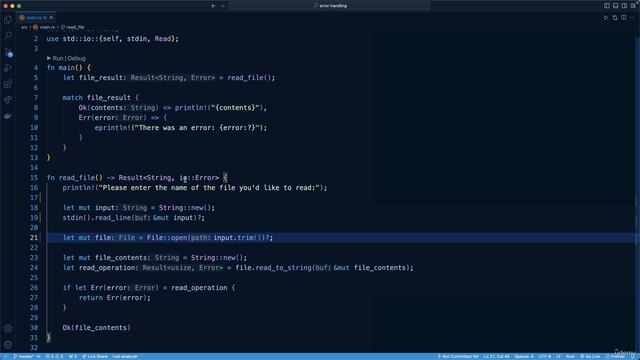Viewport: 640px width, 360px height.
Task: Click 'return Err(error);' on line 27
Action: (x=115, y=298)
